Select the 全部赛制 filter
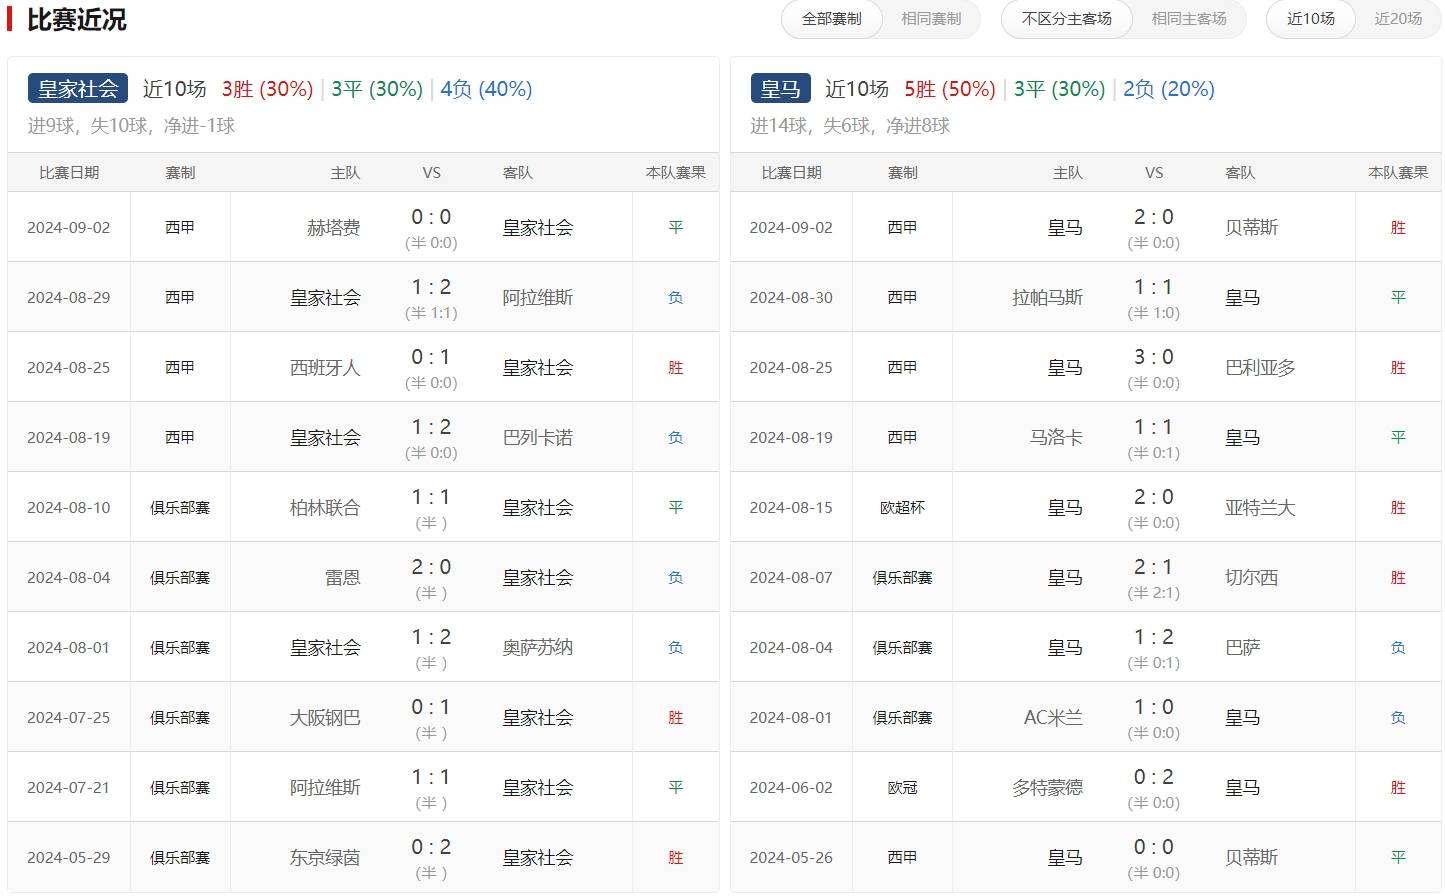 click(x=832, y=19)
